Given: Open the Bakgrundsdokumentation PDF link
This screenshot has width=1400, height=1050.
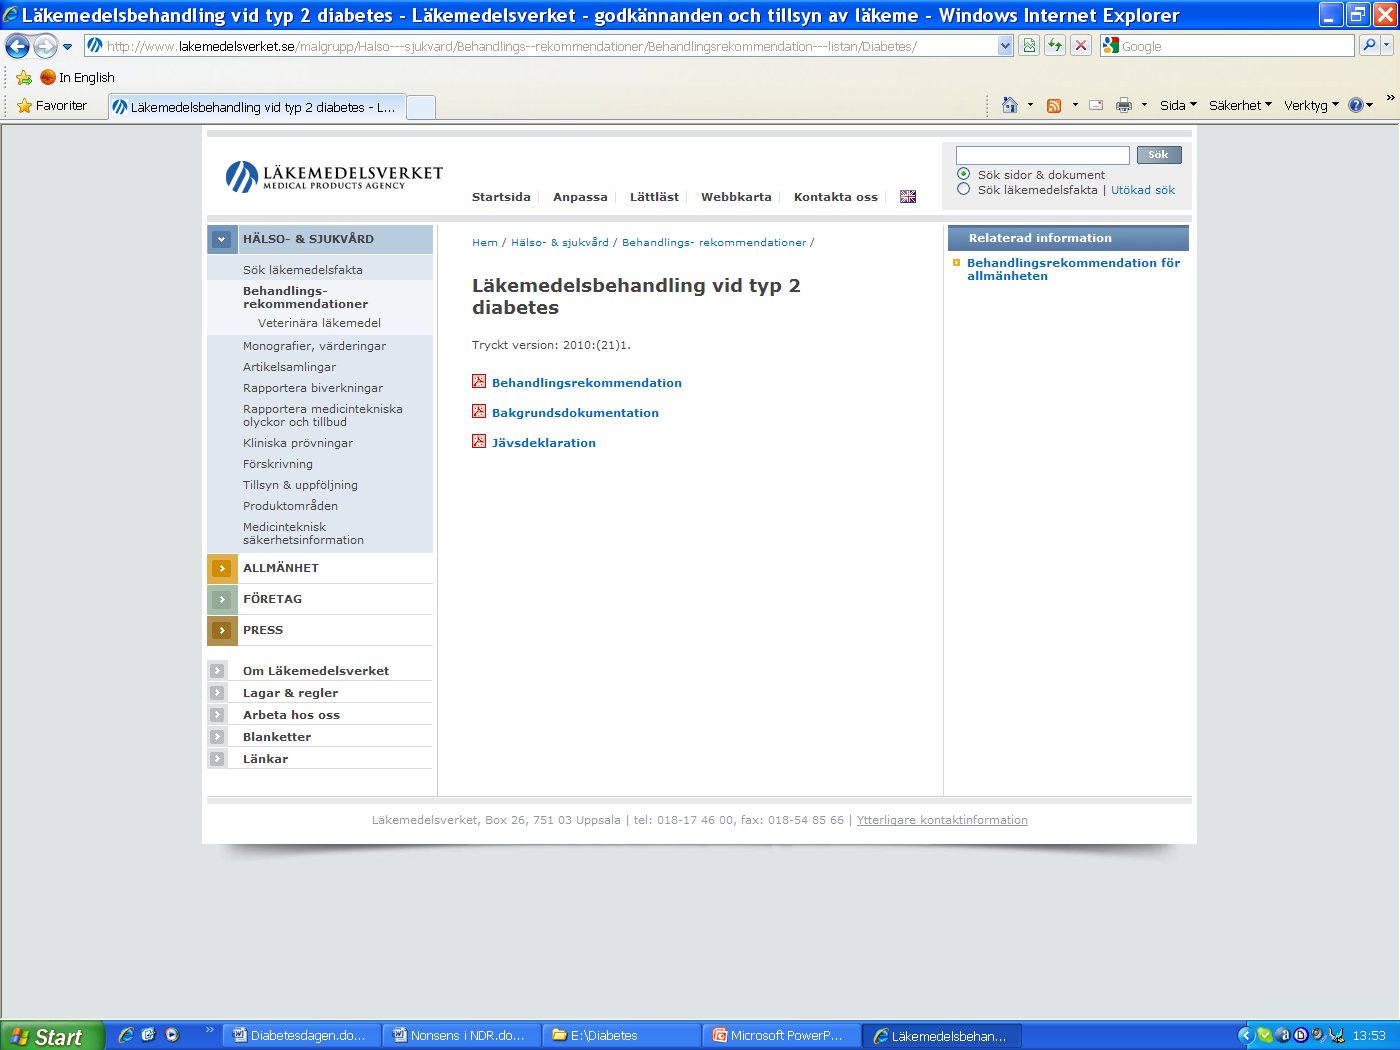Looking at the screenshot, I should tap(575, 413).
